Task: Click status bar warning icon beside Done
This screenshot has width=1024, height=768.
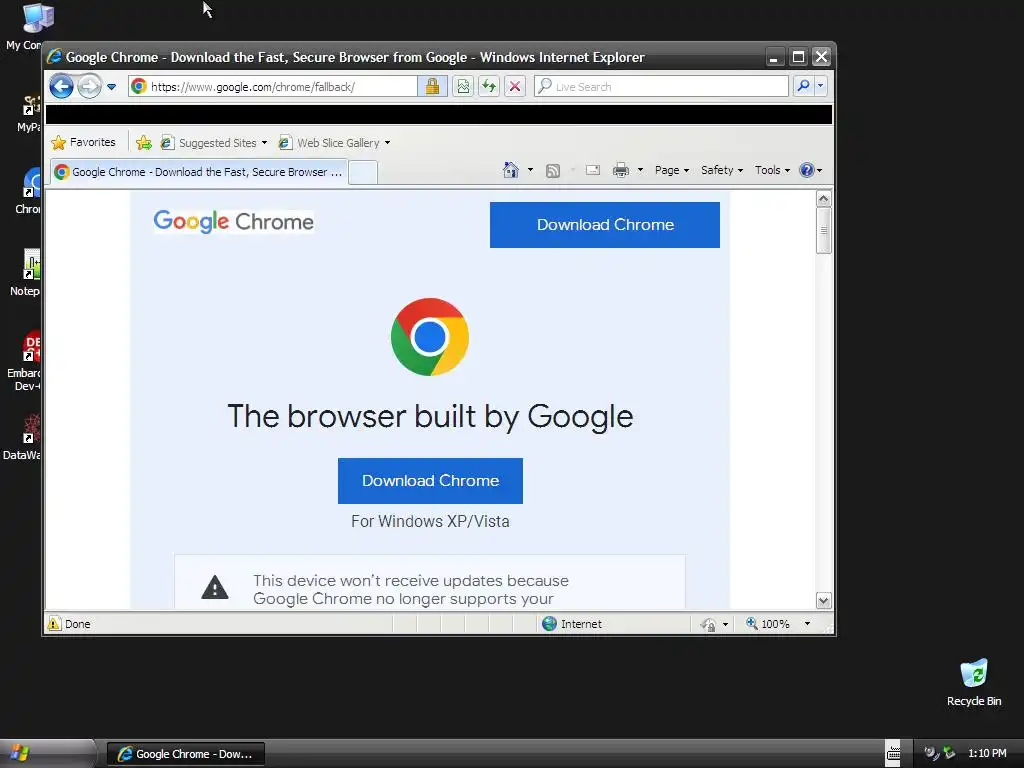Action: pos(54,624)
